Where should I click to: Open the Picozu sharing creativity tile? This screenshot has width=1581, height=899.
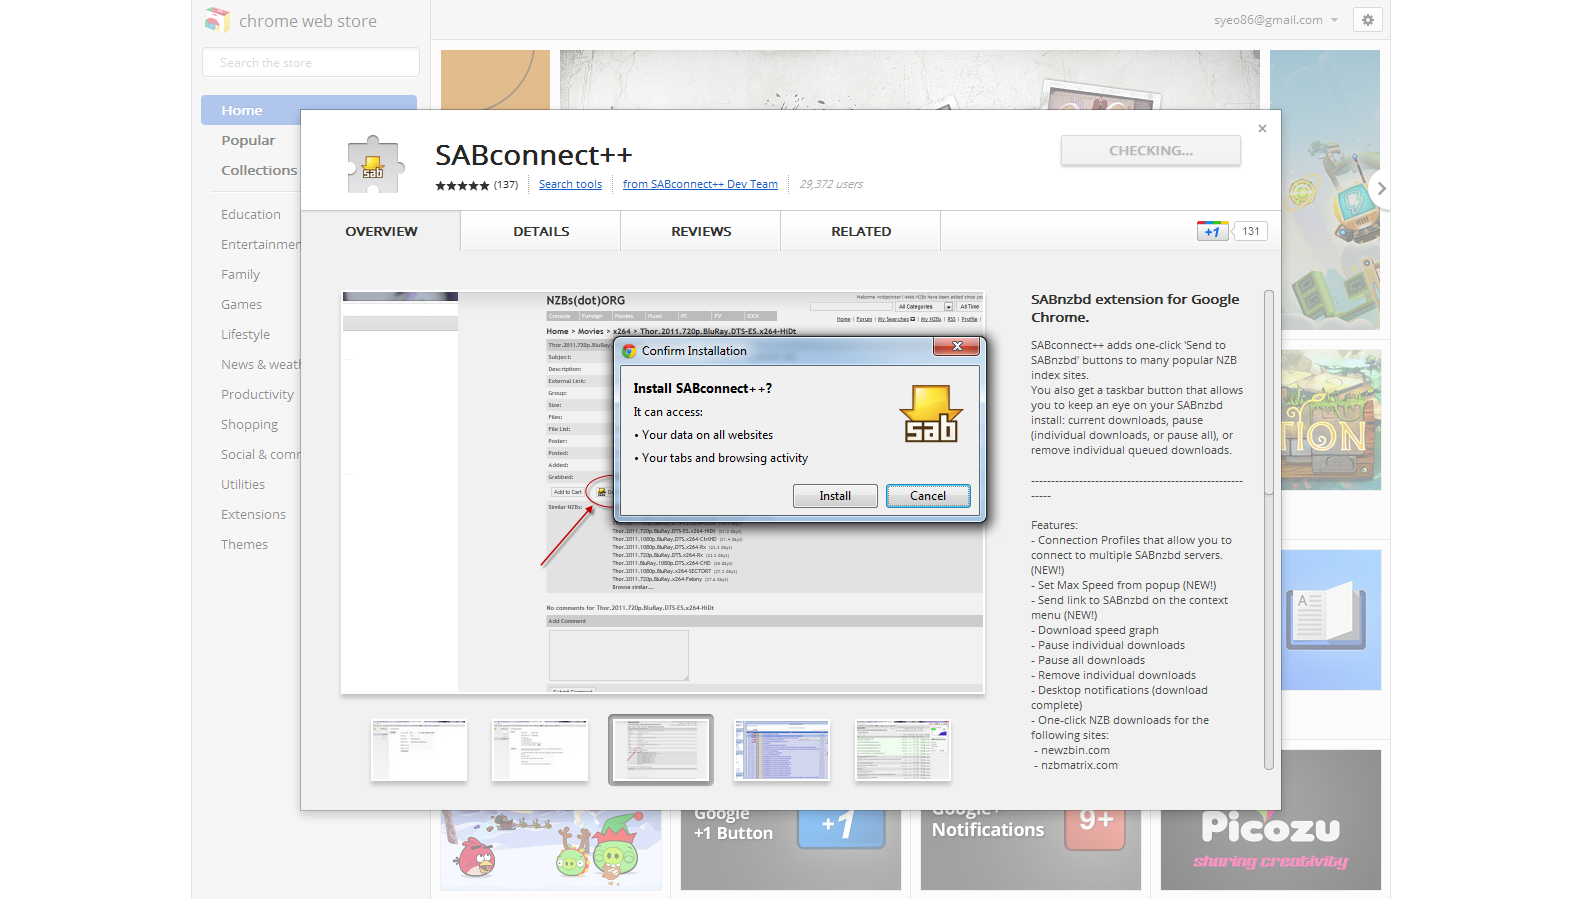(1271, 820)
